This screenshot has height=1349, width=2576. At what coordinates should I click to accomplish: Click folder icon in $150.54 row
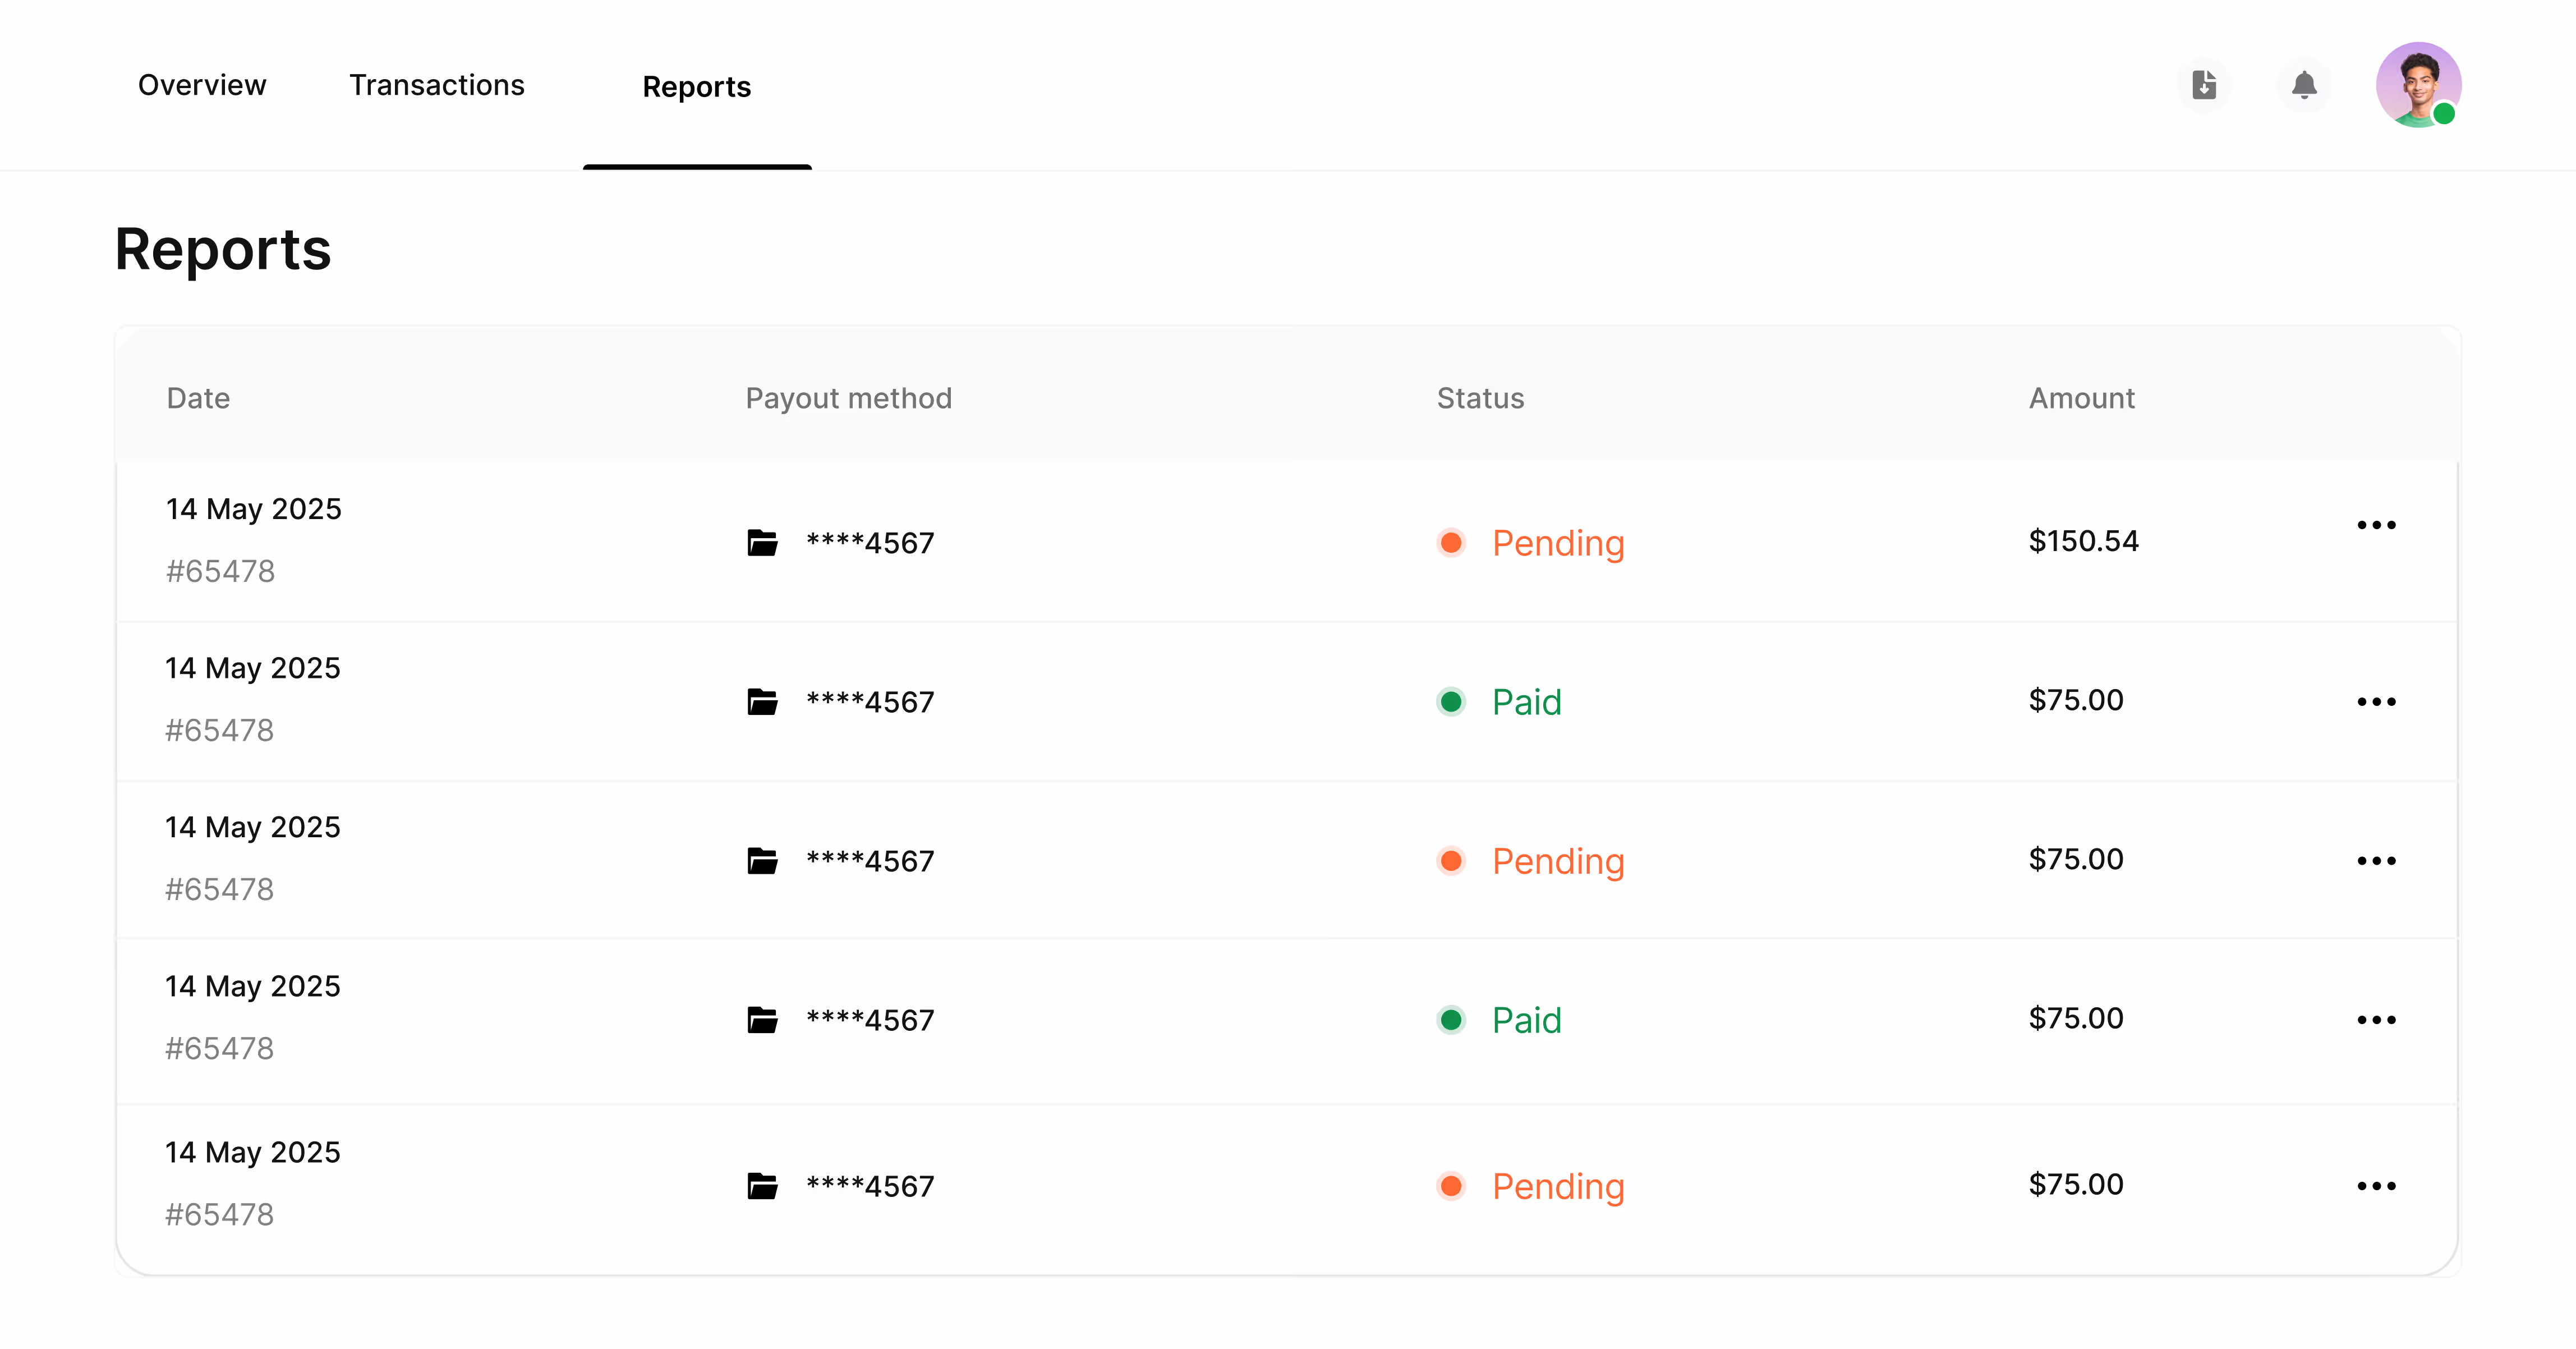pyautogui.click(x=762, y=543)
